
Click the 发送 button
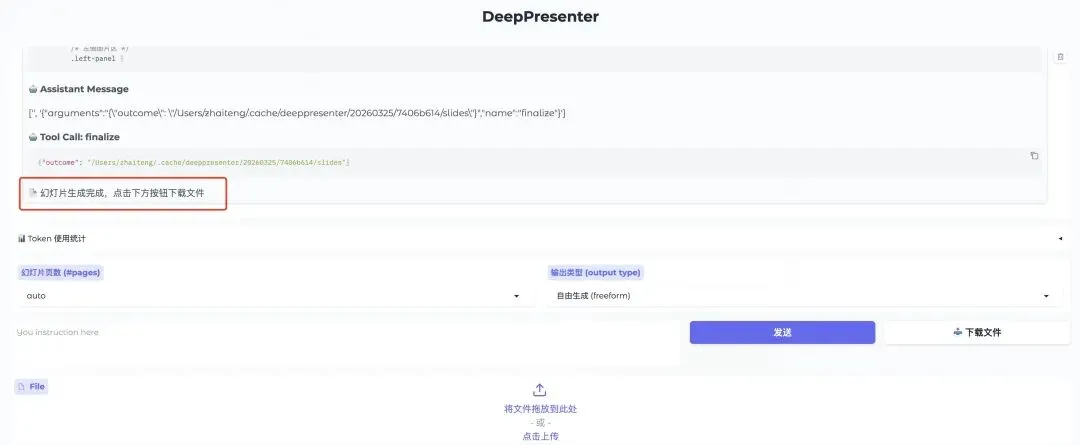(x=782, y=332)
